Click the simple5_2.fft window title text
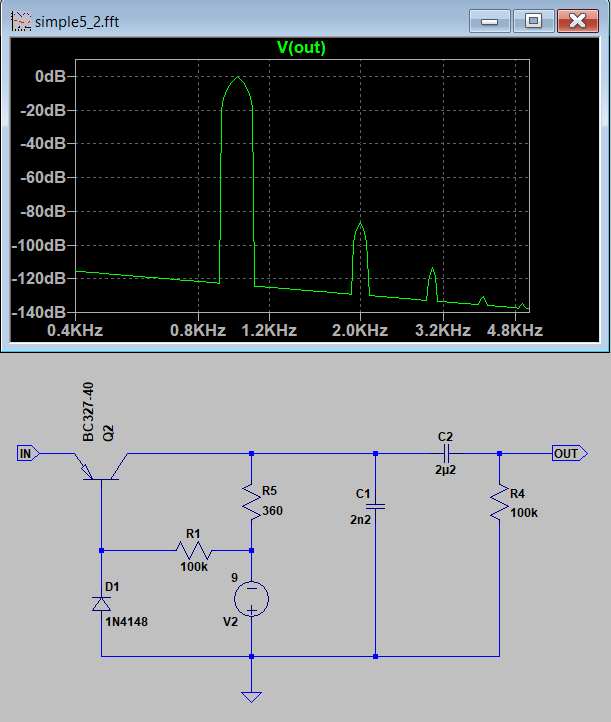 pos(77,22)
